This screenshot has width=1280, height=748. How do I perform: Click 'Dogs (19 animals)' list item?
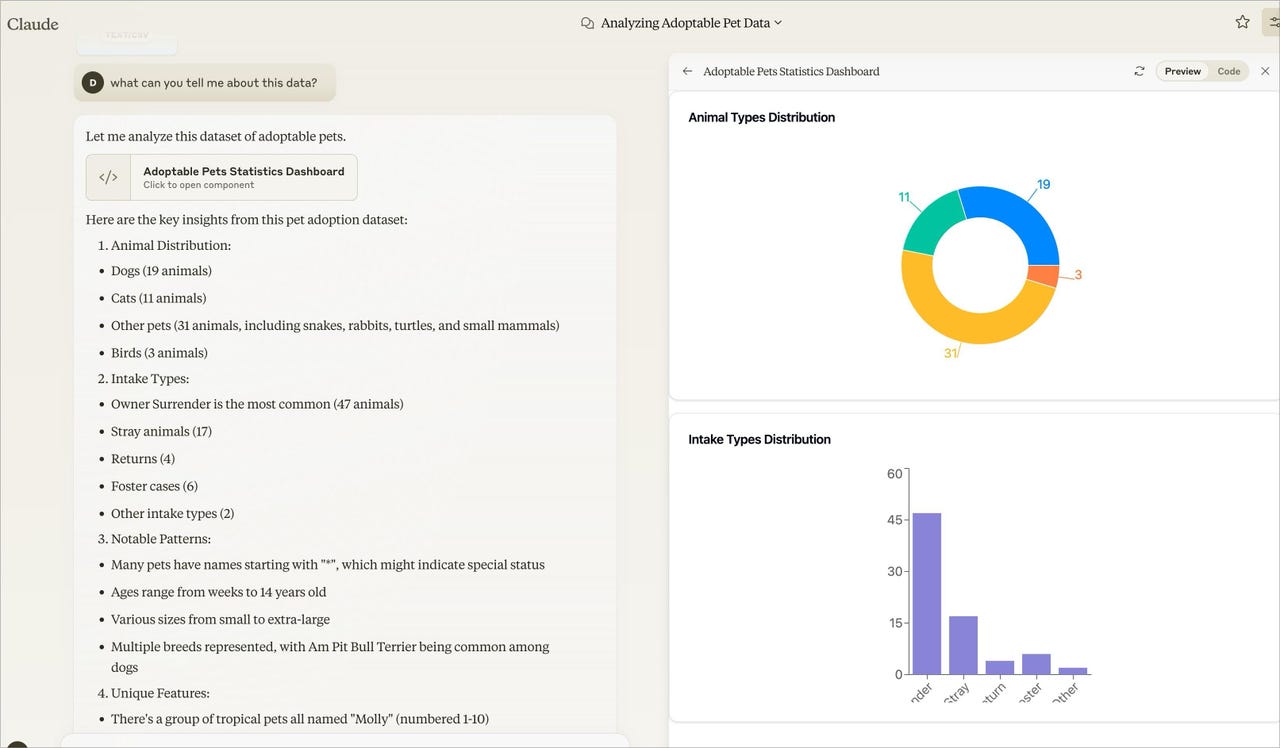(x=161, y=271)
